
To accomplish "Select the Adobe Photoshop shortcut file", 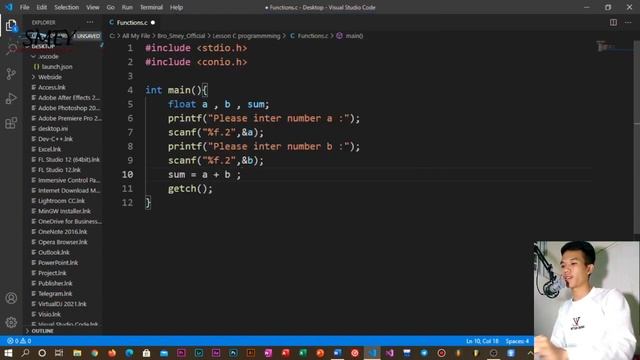I will pyautogui.click(x=69, y=108).
